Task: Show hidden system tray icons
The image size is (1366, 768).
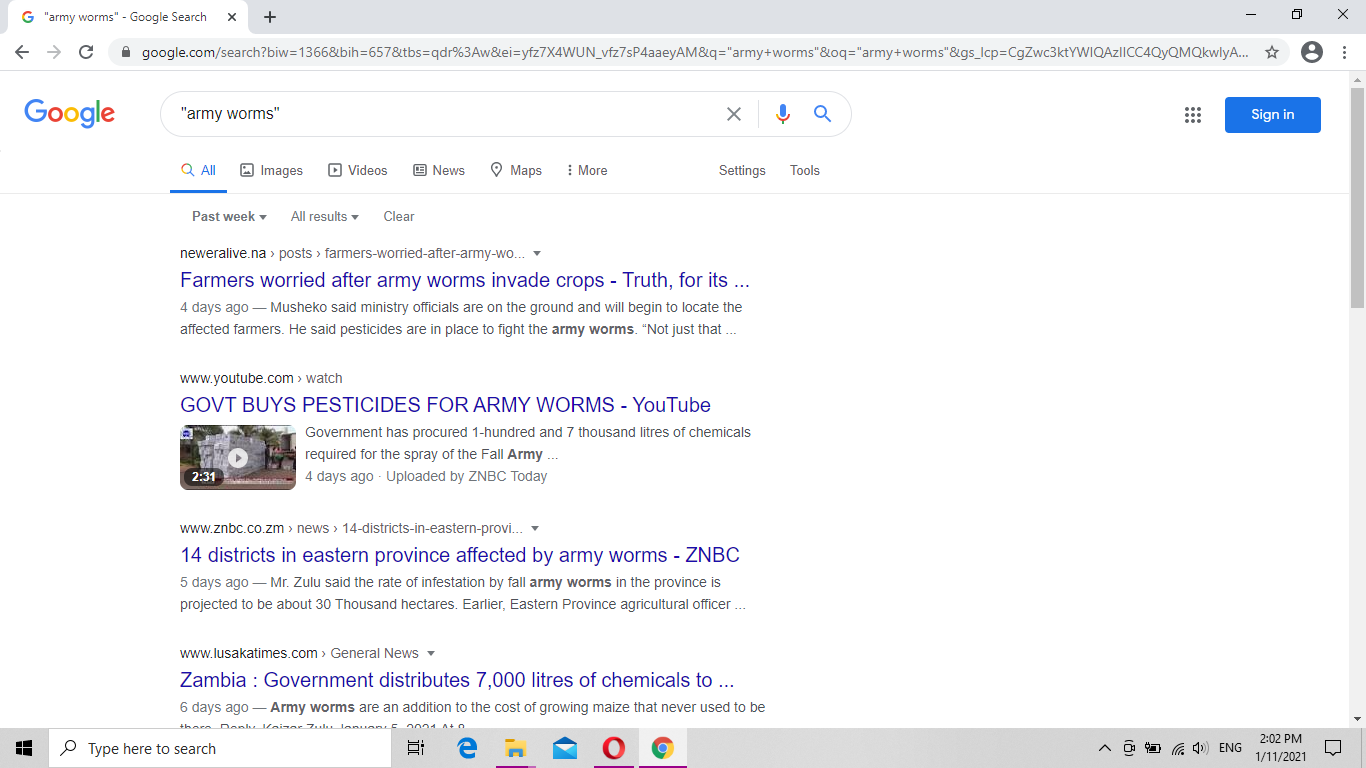Action: tap(1105, 748)
